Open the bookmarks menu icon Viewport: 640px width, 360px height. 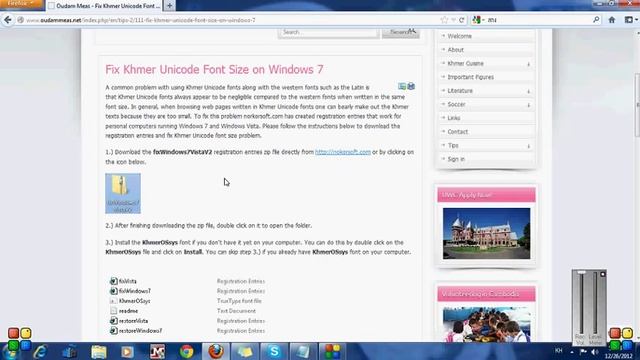coord(630,20)
